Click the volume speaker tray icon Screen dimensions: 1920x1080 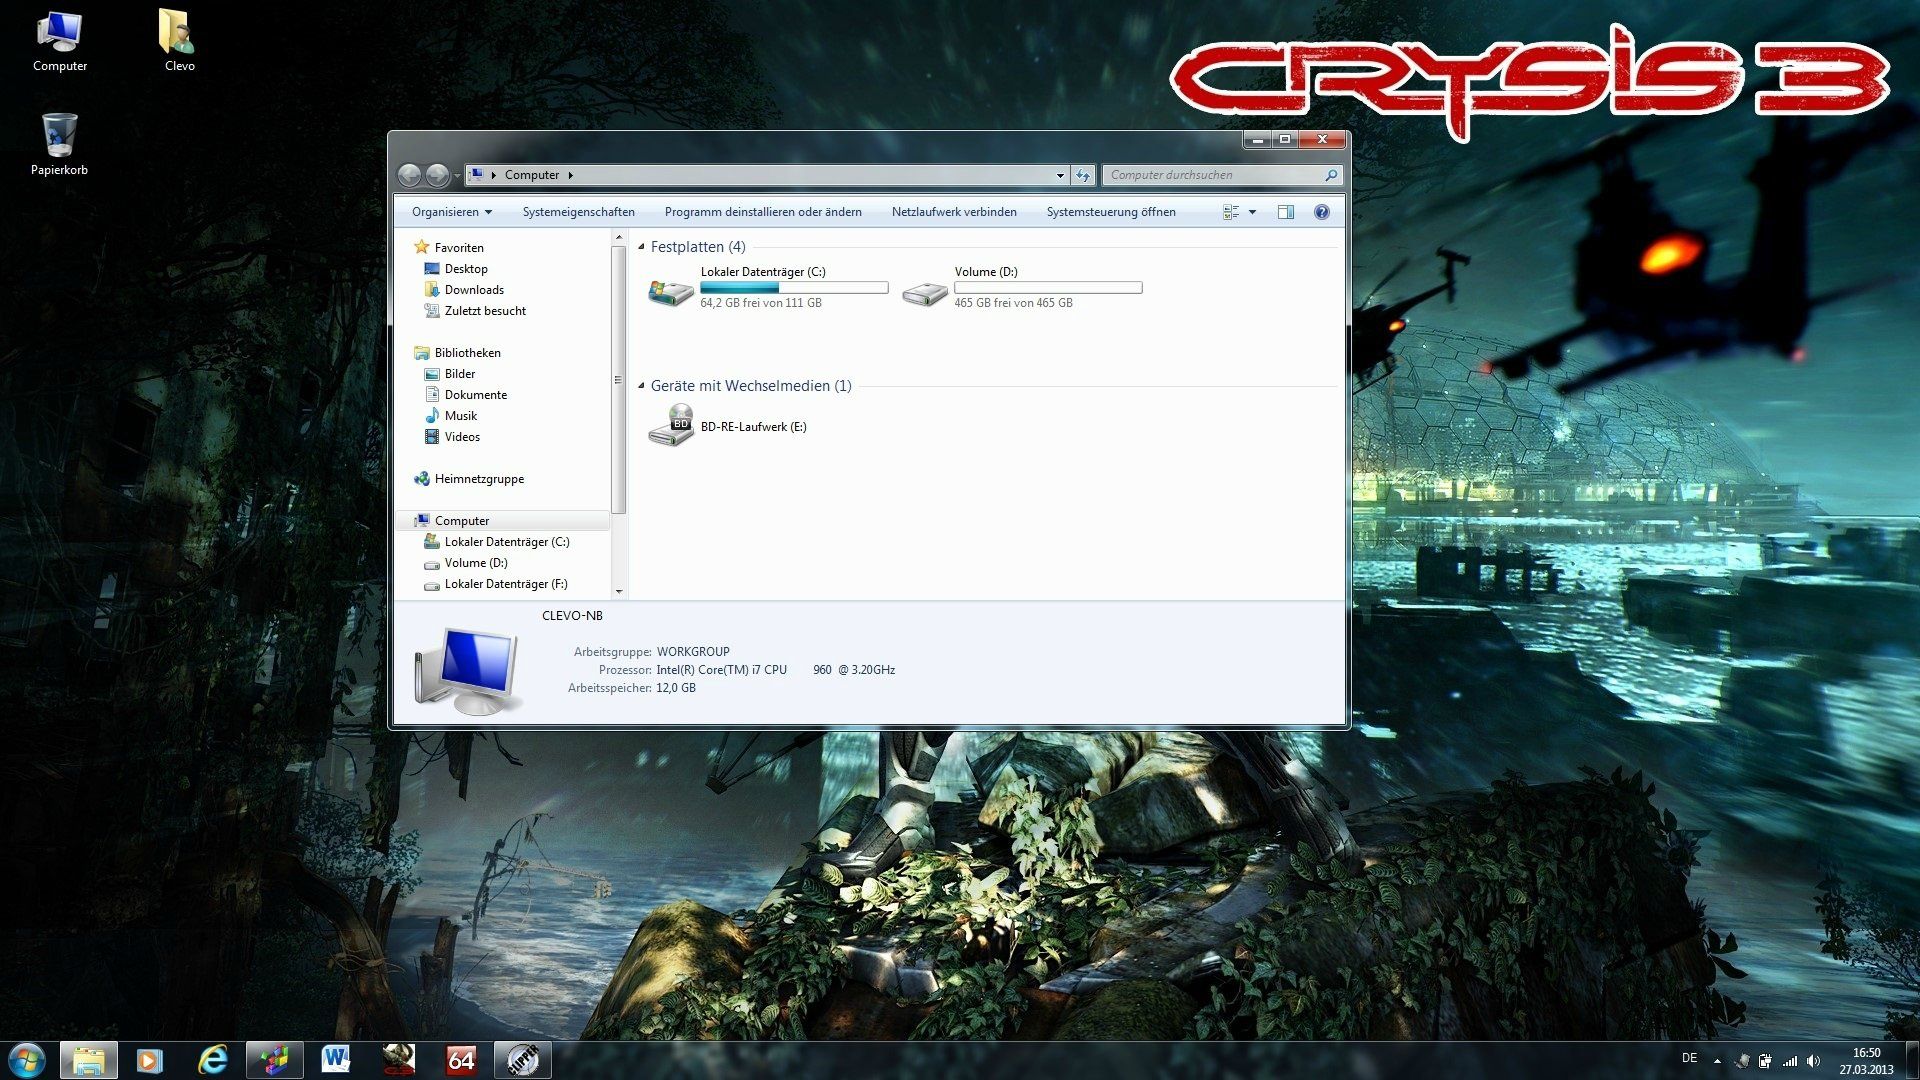(1814, 1061)
